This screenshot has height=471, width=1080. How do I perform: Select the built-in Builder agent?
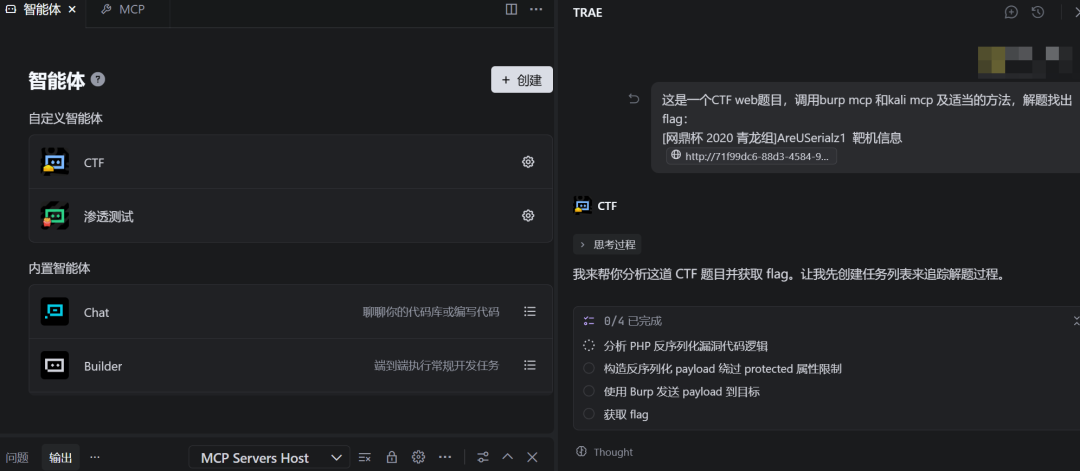291,366
